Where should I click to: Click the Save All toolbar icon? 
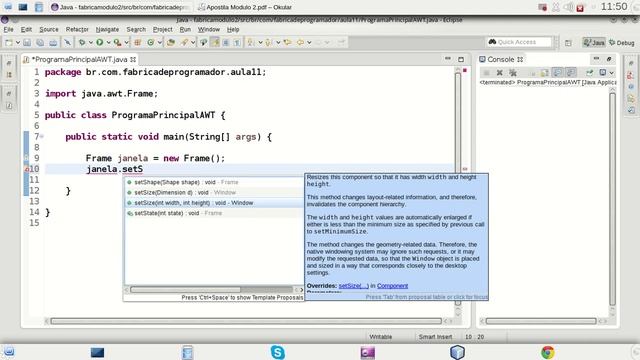pos(40,42)
